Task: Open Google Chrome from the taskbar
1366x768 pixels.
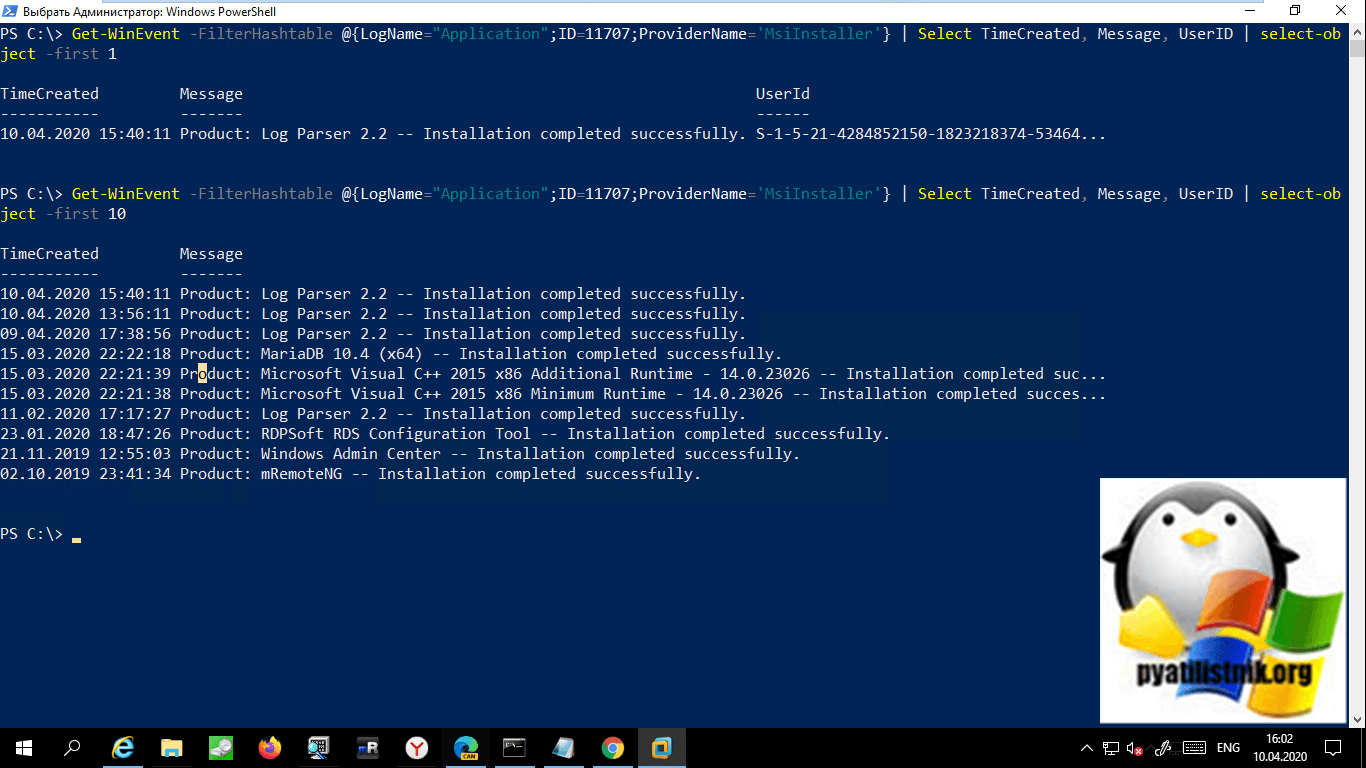Action: coord(613,747)
